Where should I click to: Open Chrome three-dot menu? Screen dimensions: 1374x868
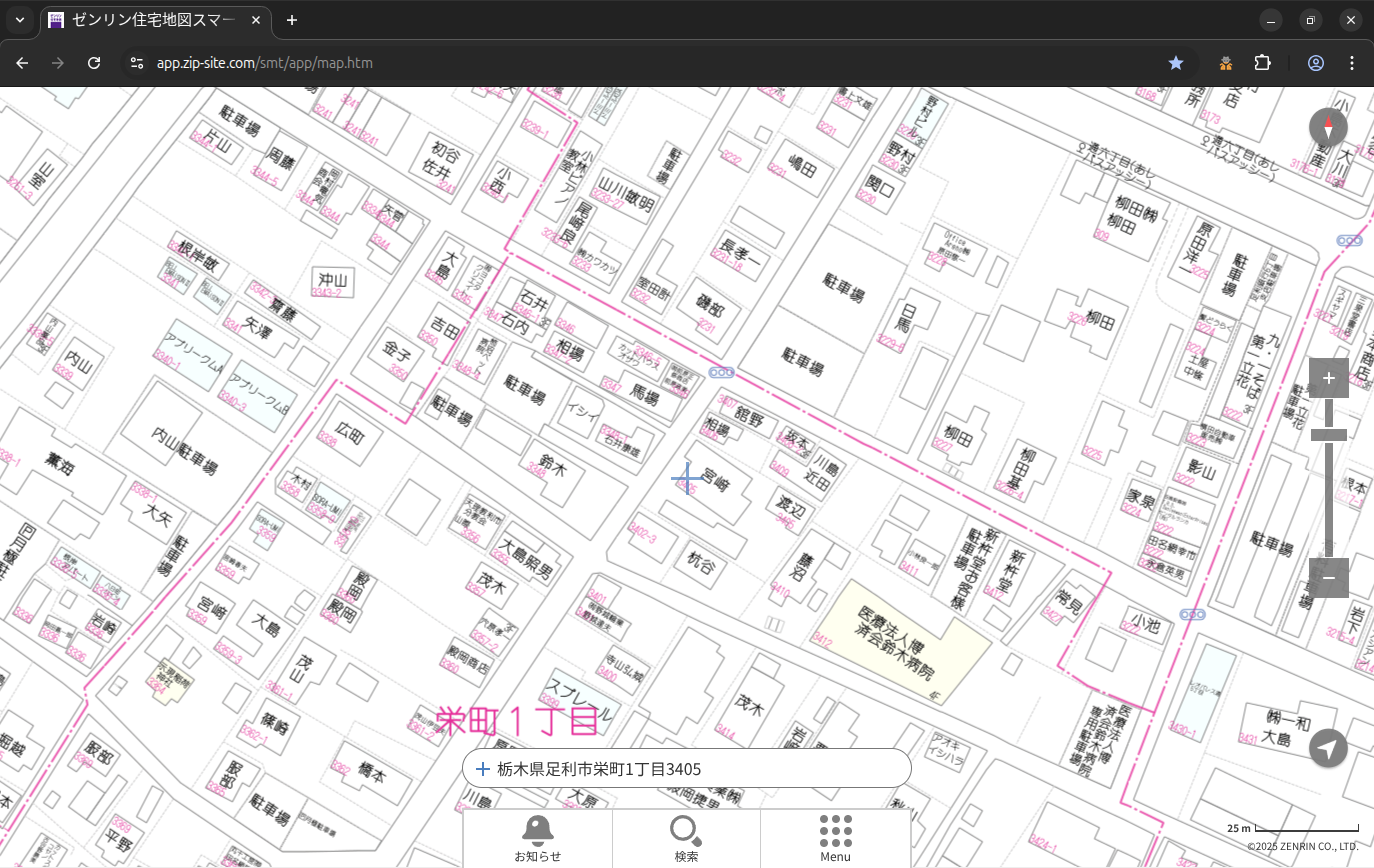(1352, 63)
